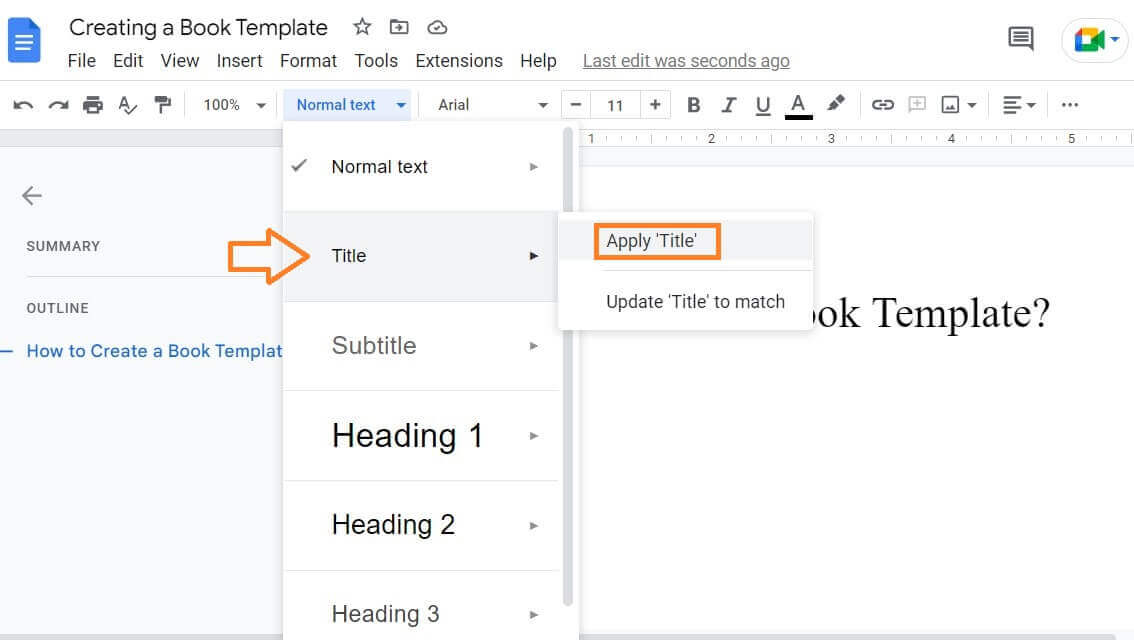Open 'How to Create a Book Template' in outline
Viewport: 1134px width, 640px height.
coord(150,351)
